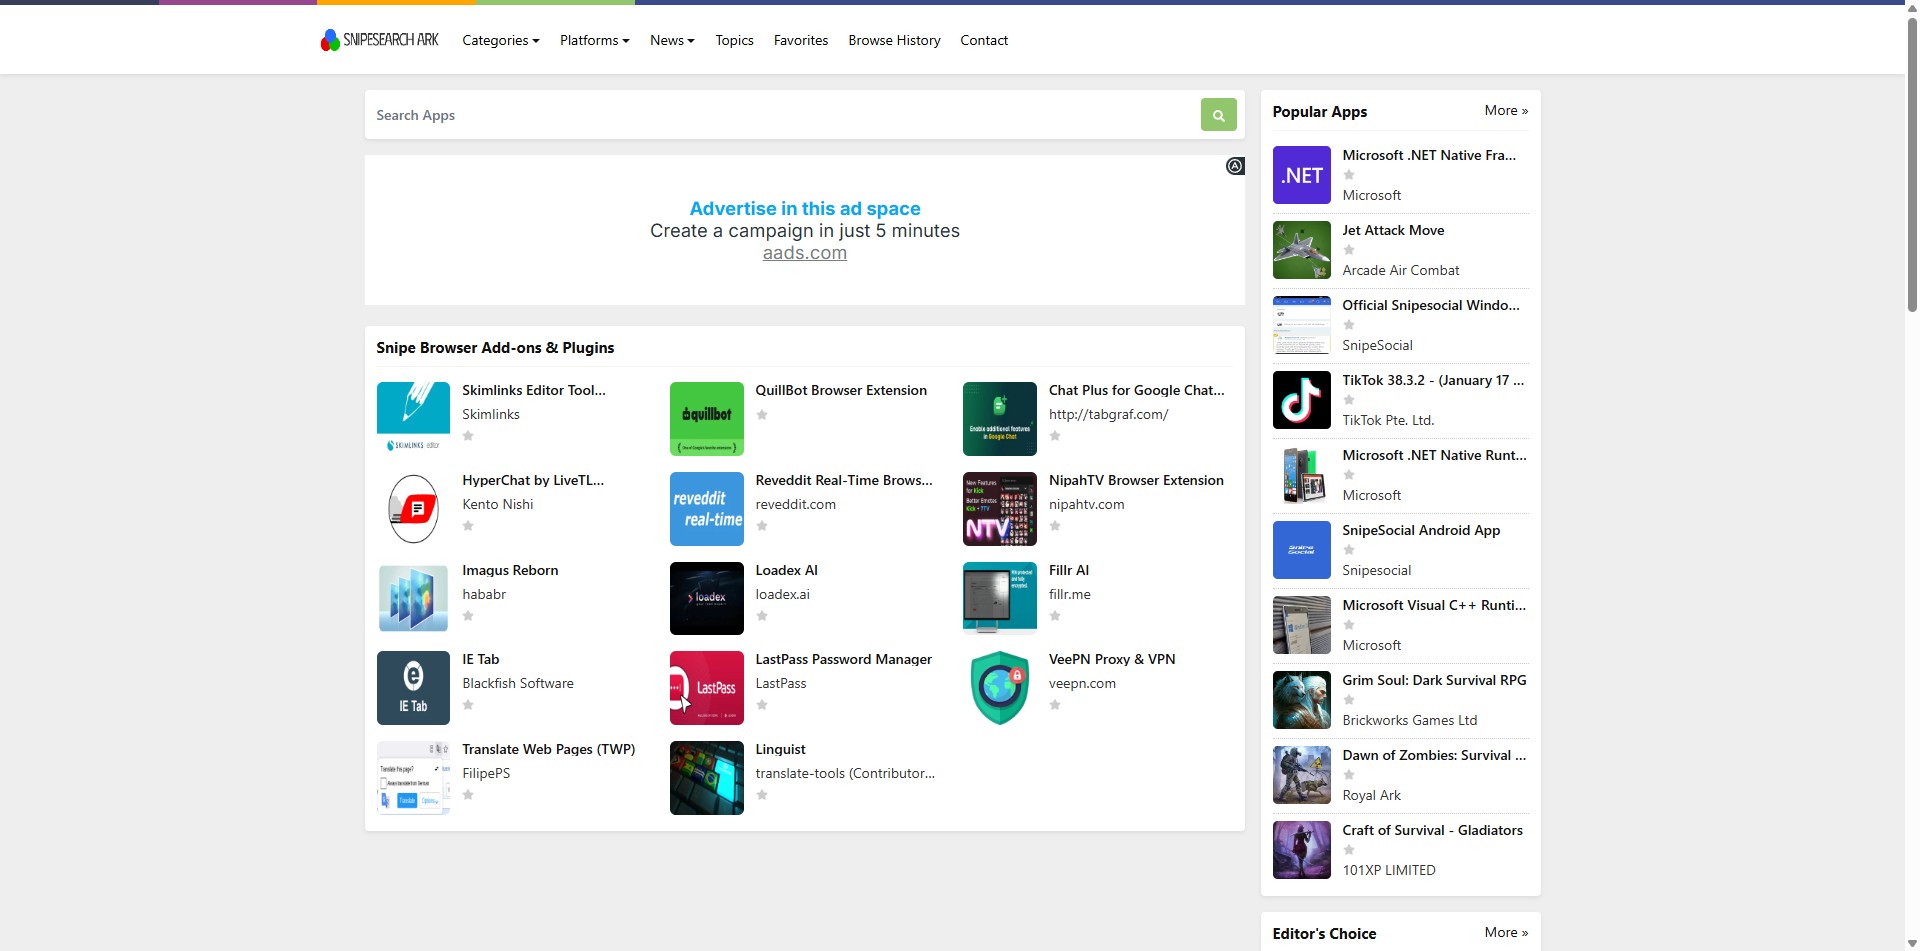
Task: Focus the Search Apps input field
Action: (x=782, y=115)
